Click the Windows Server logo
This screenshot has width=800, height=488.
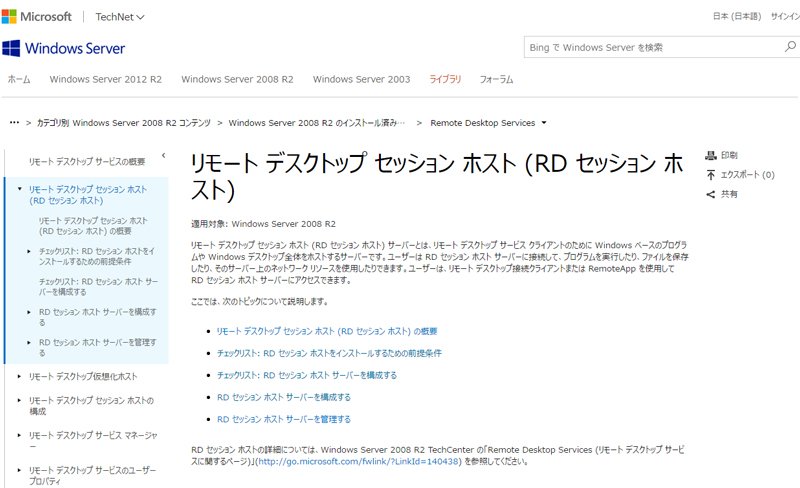point(64,48)
